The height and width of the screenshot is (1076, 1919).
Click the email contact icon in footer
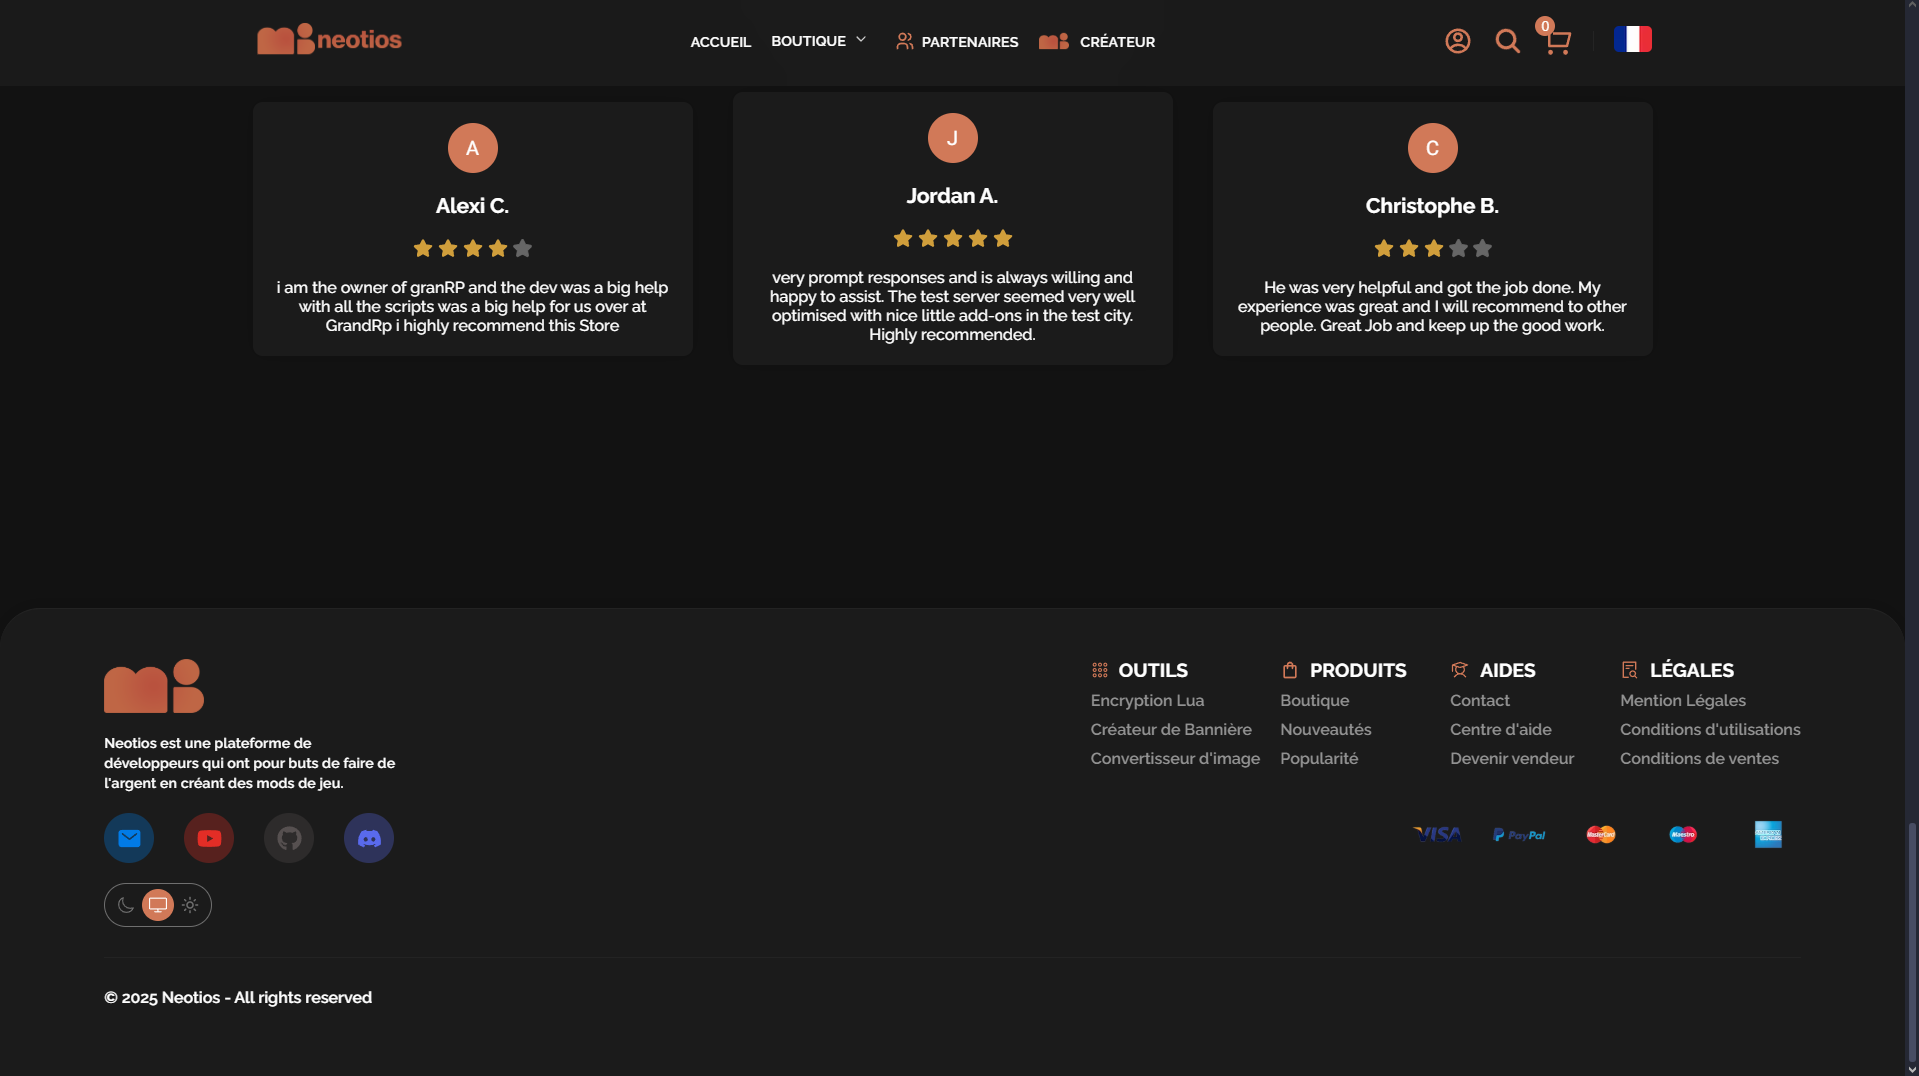pos(129,838)
